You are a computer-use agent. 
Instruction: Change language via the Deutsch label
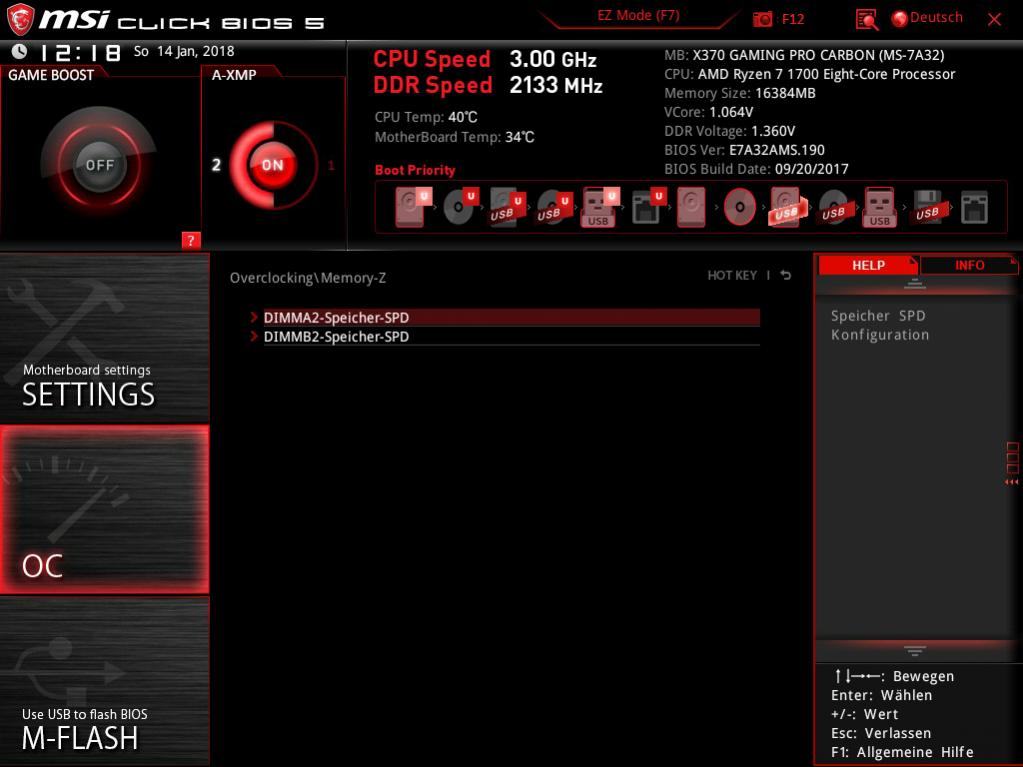tap(936, 18)
